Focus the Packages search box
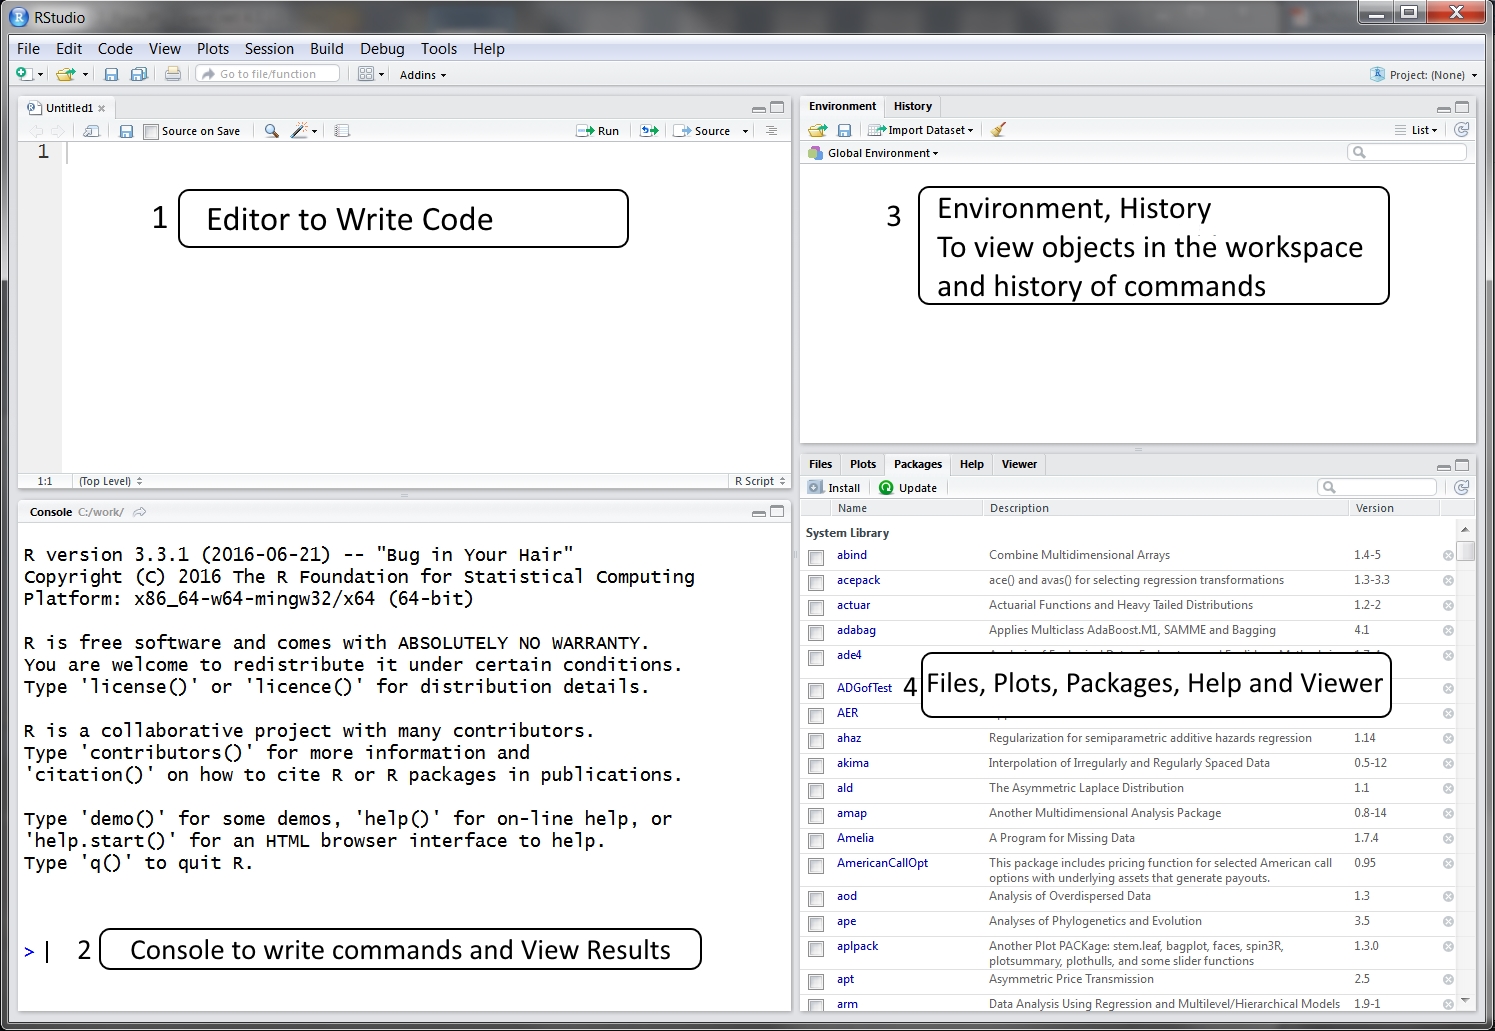The width and height of the screenshot is (1495, 1031). pos(1377,487)
